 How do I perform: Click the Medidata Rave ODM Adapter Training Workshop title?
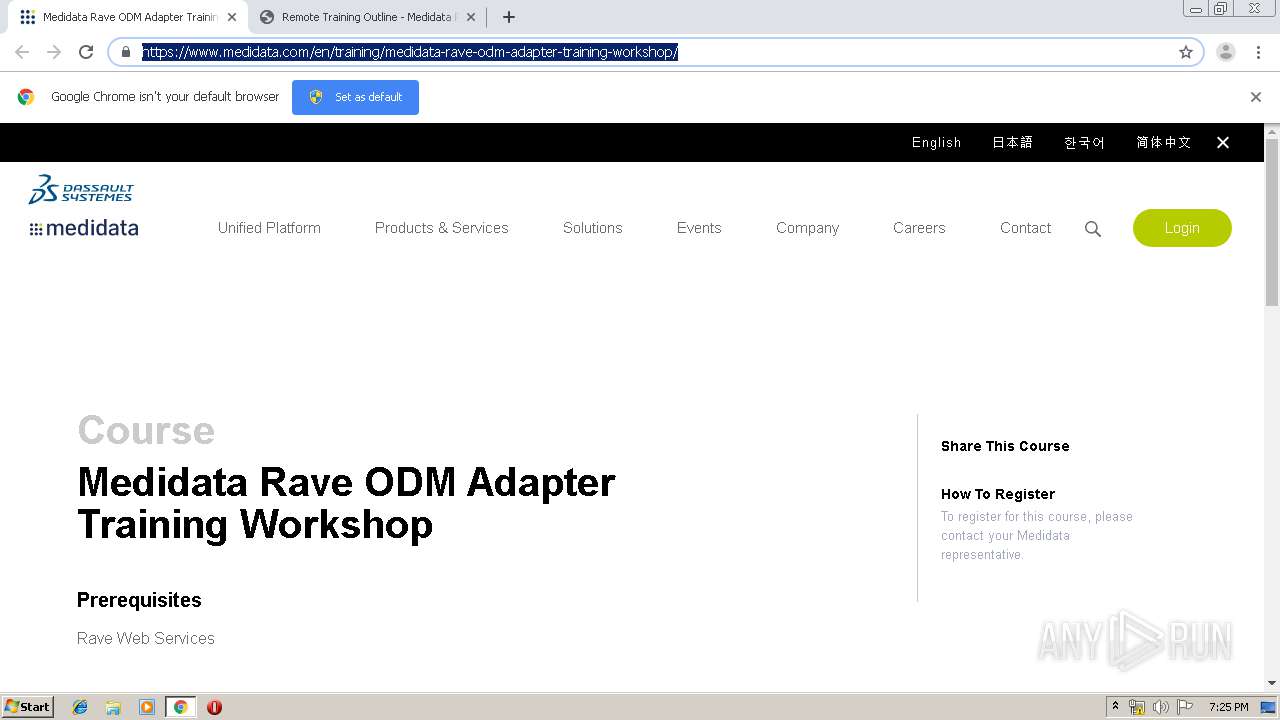[346, 503]
